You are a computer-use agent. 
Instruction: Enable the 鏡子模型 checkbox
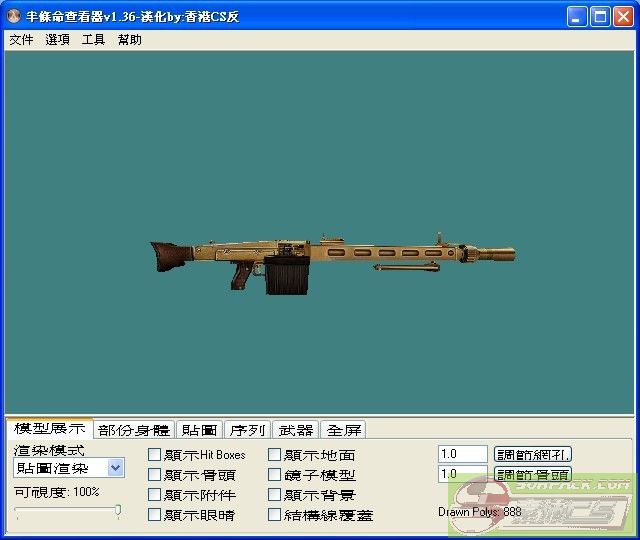pos(275,475)
